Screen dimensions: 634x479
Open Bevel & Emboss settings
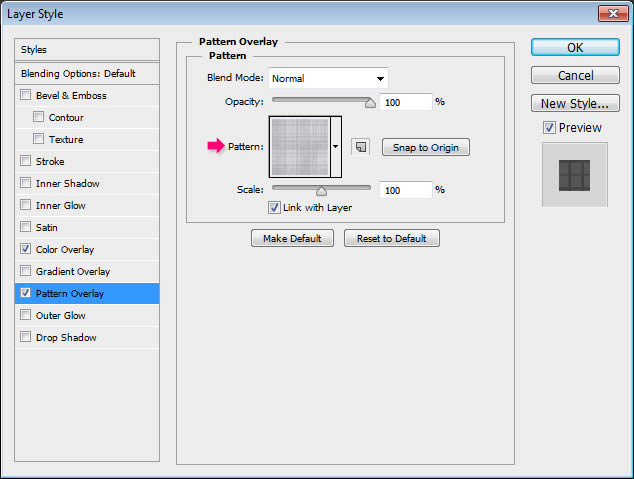pyautogui.click(x=71, y=95)
